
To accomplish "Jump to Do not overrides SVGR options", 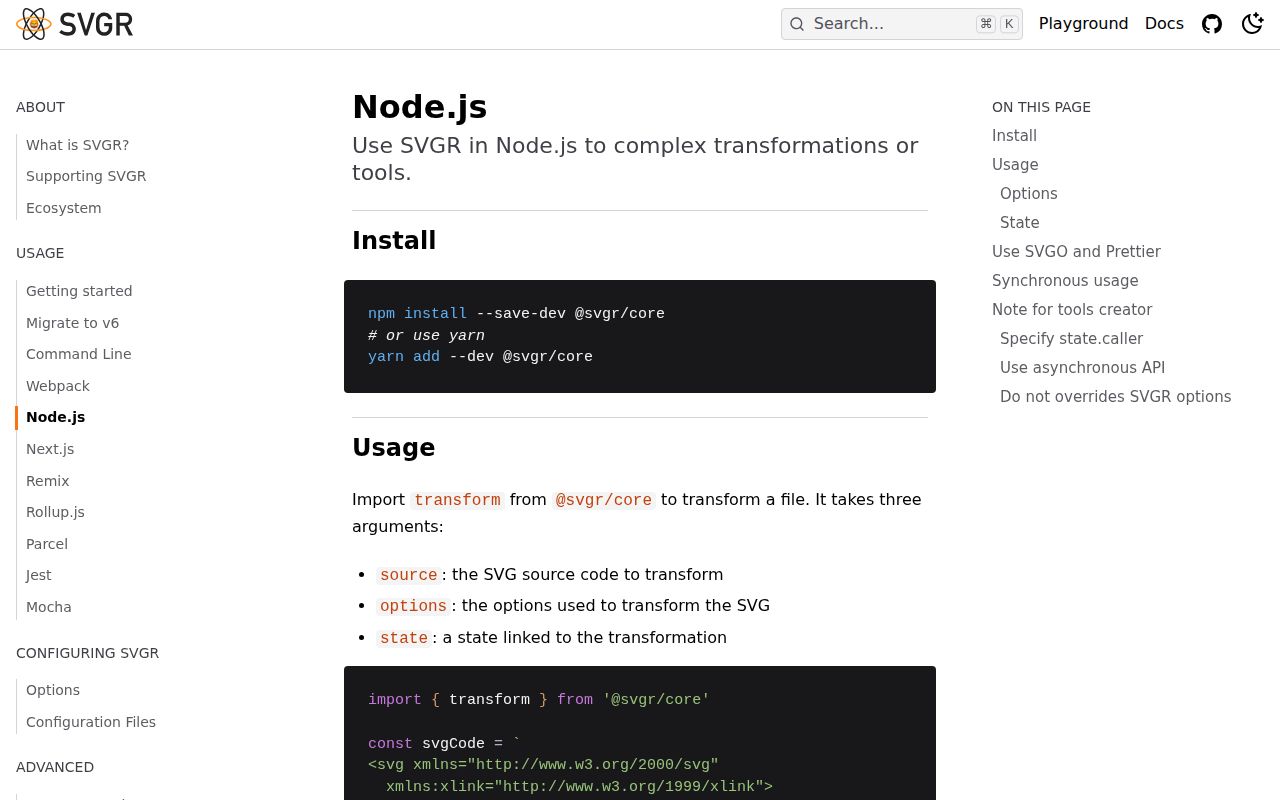I will tap(1115, 397).
